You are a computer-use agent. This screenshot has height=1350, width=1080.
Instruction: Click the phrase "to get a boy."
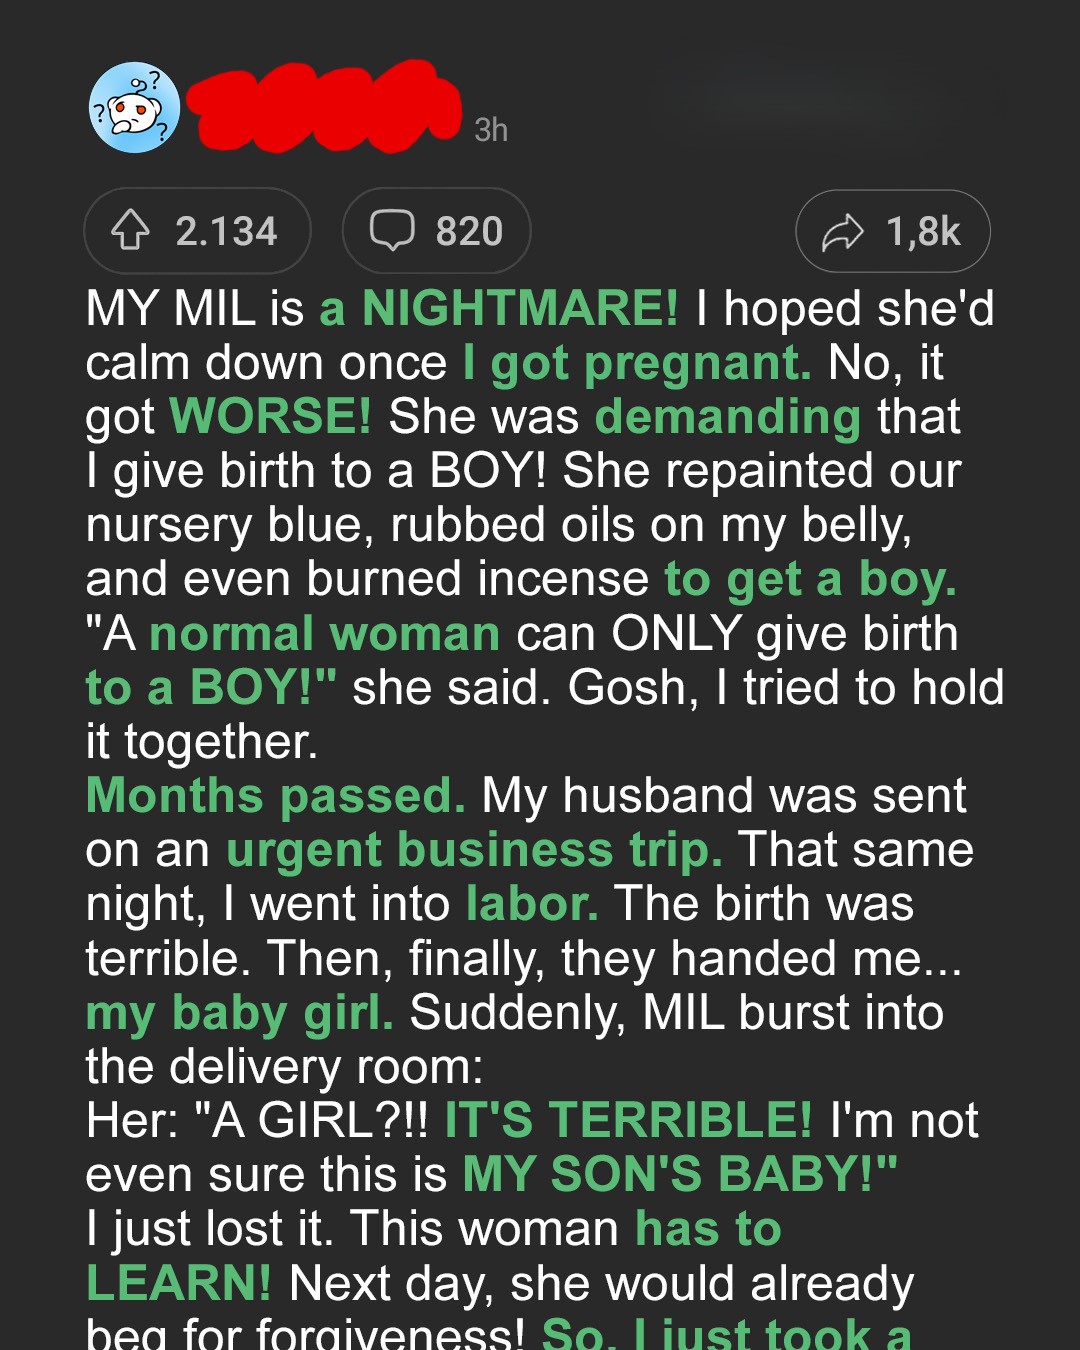click(811, 580)
